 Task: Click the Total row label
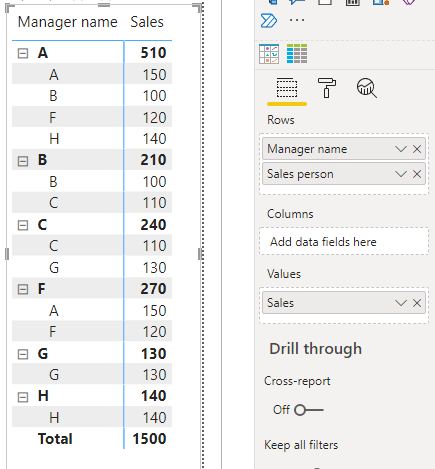tap(55, 439)
